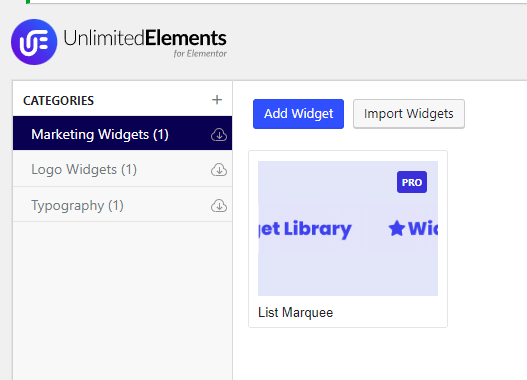Click the Import Widgets button
The image size is (527, 380).
pos(409,114)
